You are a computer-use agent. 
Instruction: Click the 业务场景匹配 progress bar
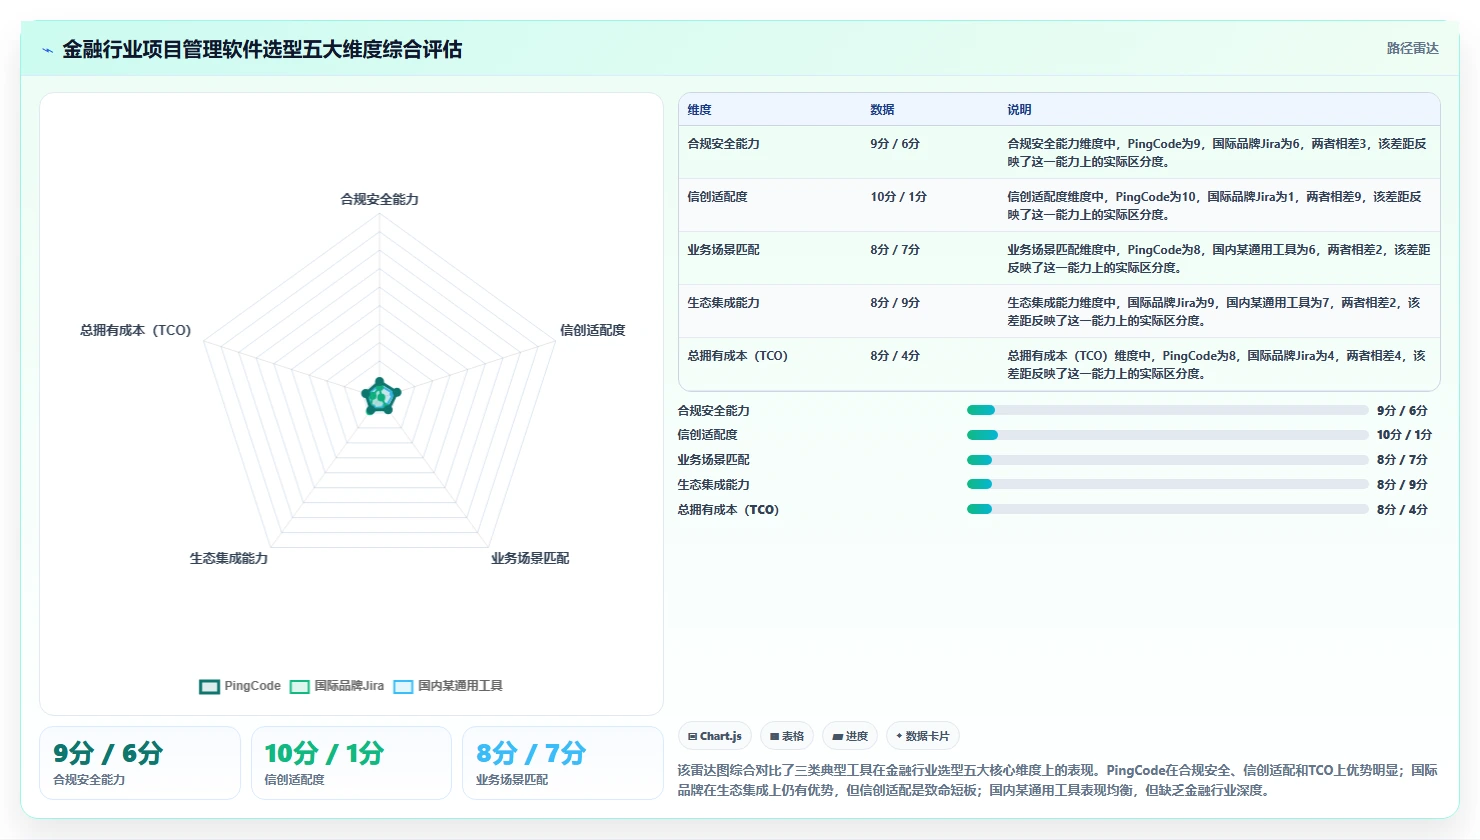(x=1167, y=460)
